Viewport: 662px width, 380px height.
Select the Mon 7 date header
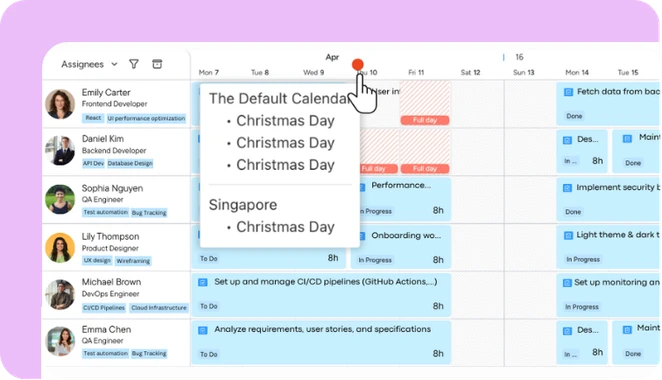tap(209, 72)
